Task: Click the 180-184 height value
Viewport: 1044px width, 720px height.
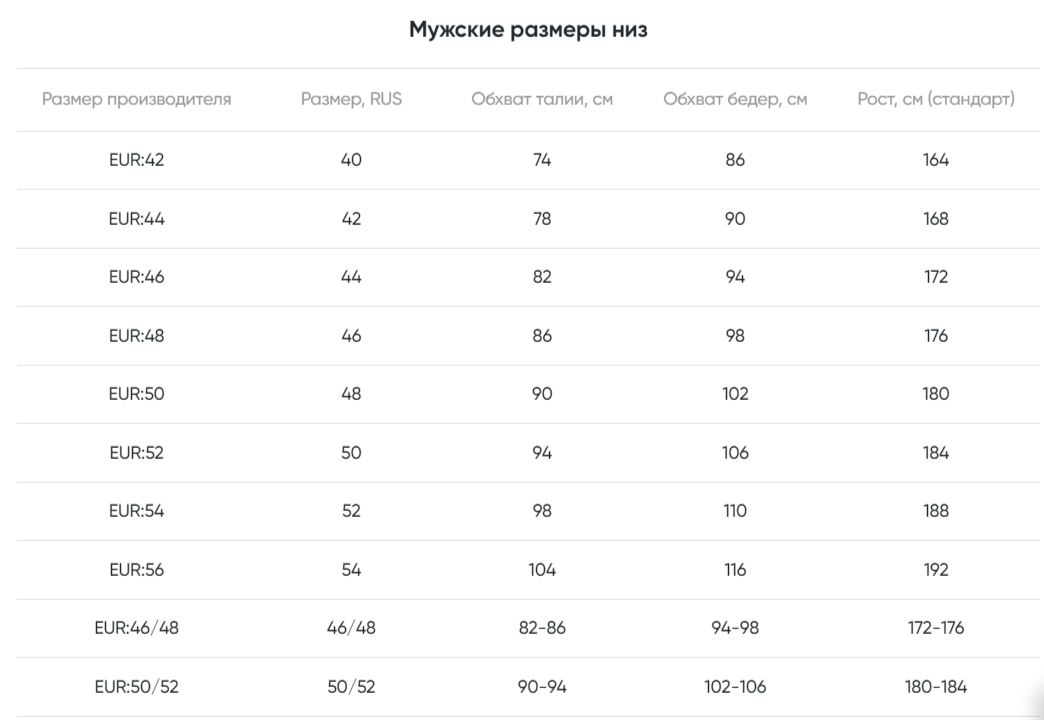Action: coord(935,687)
